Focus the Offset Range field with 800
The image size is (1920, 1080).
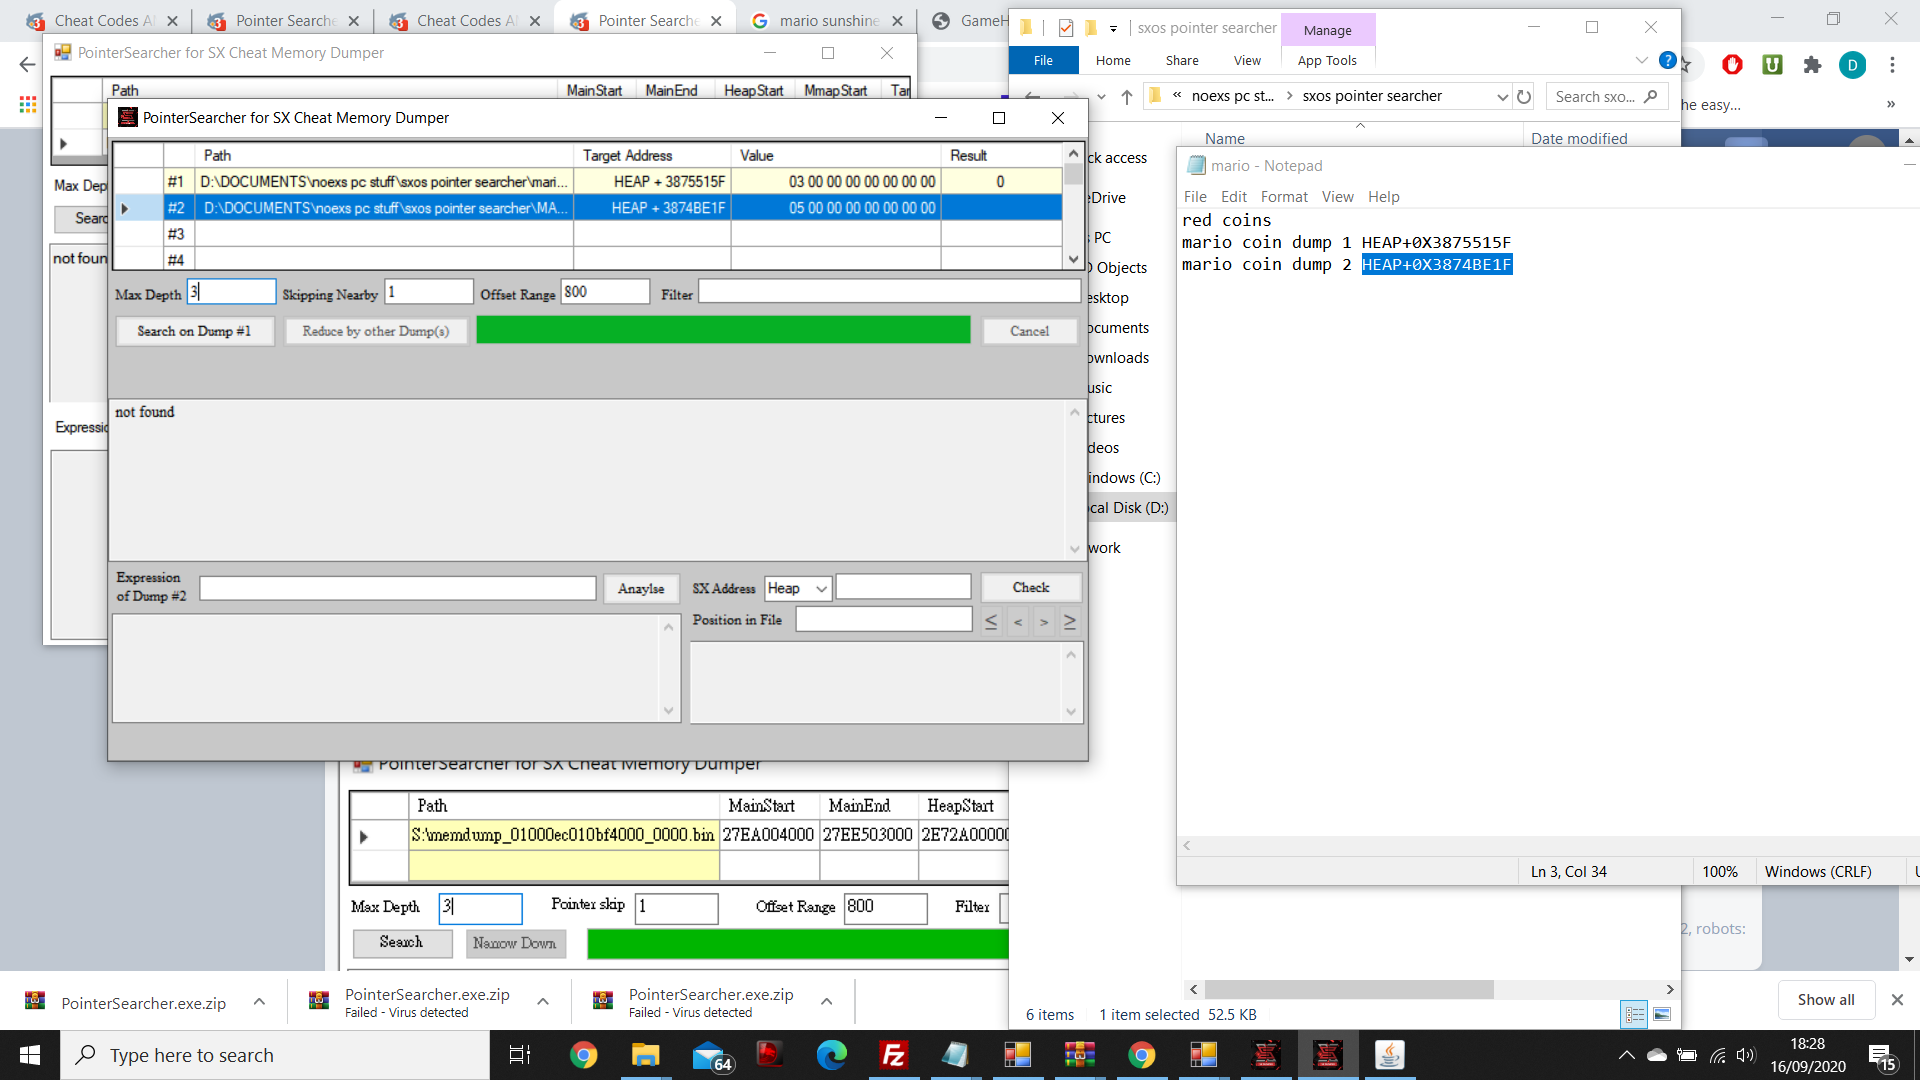(605, 292)
